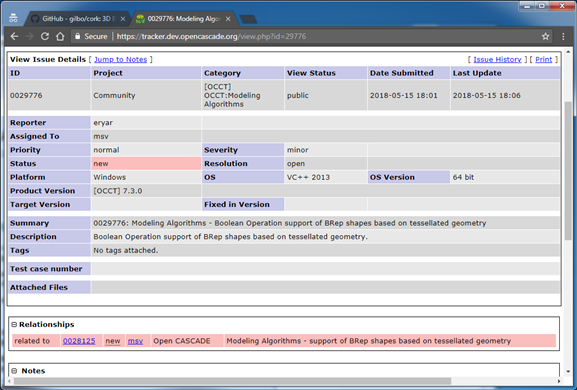Click the Platform value Windows
This screenshot has width=577, height=390.
point(110,177)
